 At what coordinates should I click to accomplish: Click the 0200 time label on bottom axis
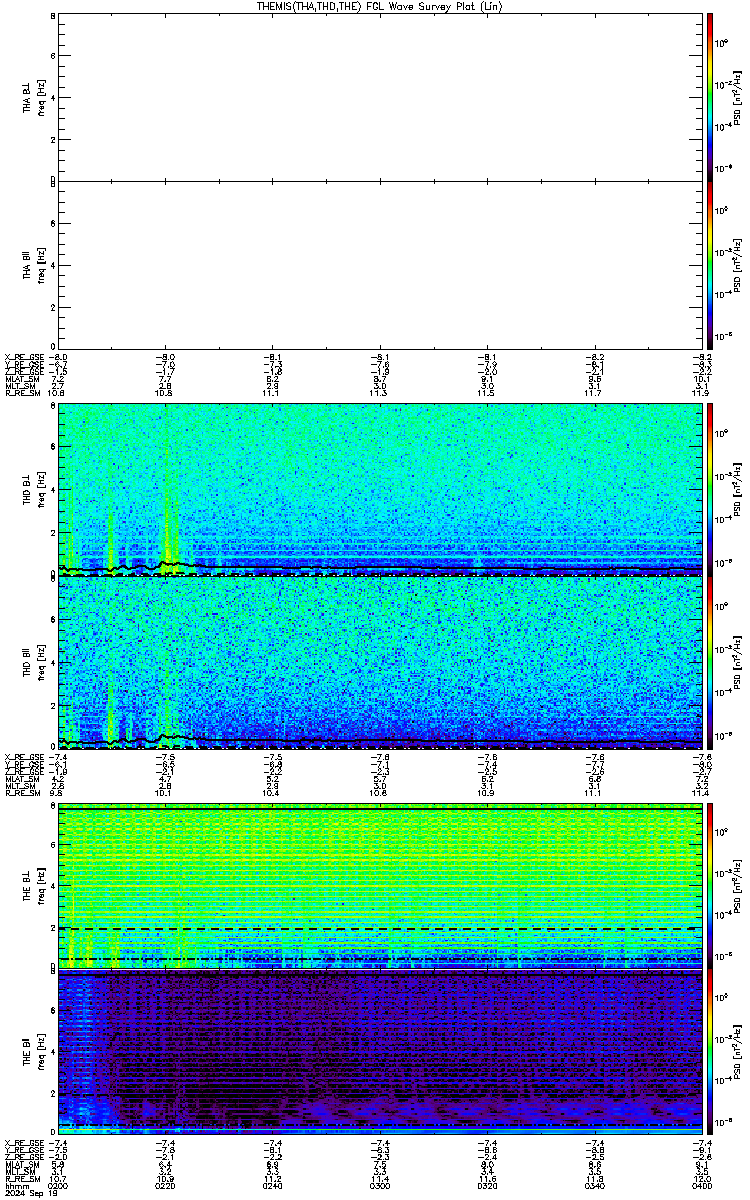59,1185
